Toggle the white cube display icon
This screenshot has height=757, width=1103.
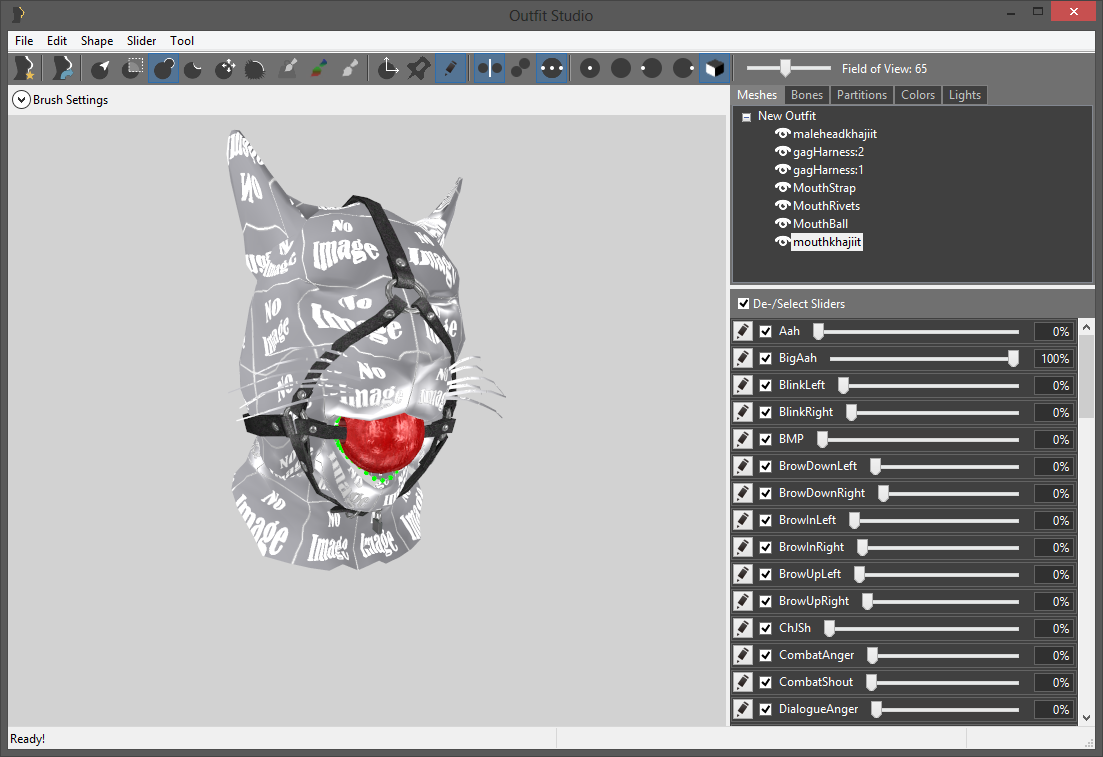pyautogui.click(x=715, y=68)
